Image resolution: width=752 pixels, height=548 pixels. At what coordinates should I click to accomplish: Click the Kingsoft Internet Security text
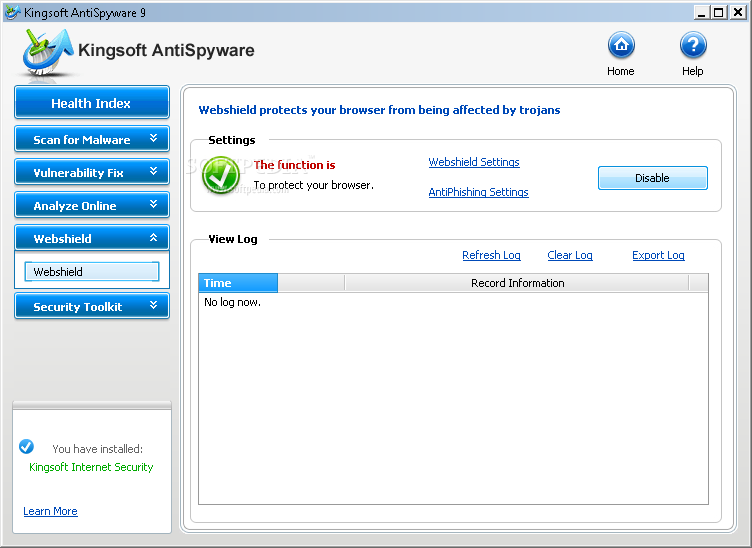click(91, 467)
